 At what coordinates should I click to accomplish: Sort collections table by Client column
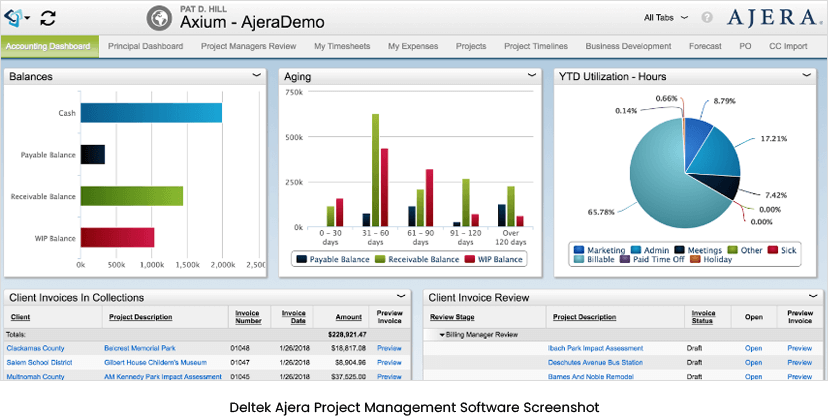21,317
